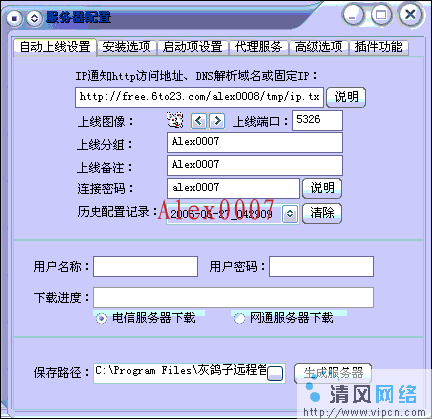432x419 pixels.
Task: Open the 自动上线设置 tab
Action: pyautogui.click(x=55, y=47)
